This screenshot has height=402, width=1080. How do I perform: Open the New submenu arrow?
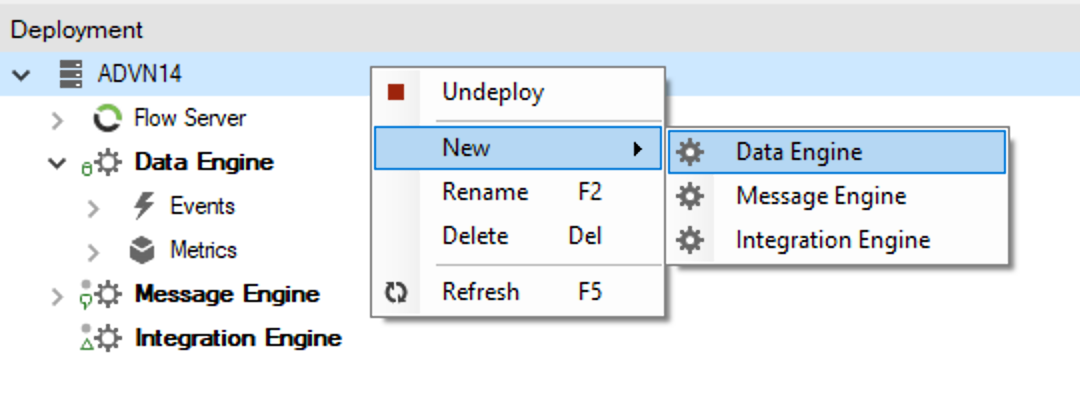(x=638, y=148)
